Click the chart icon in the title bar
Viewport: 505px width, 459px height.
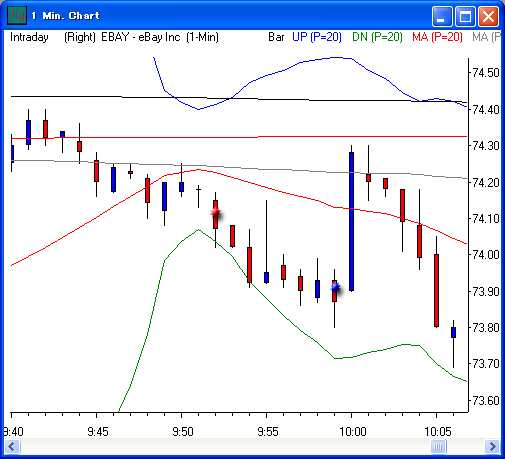(17, 15)
